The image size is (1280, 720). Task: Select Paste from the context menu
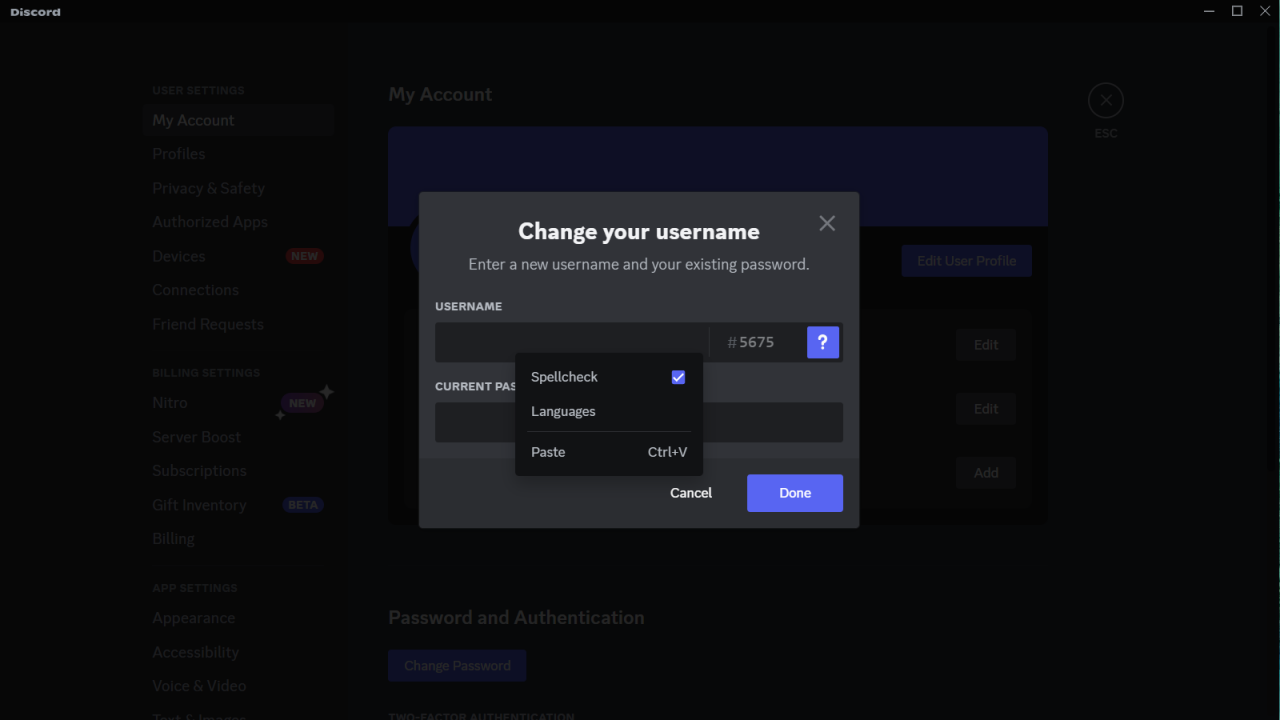point(548,452)
